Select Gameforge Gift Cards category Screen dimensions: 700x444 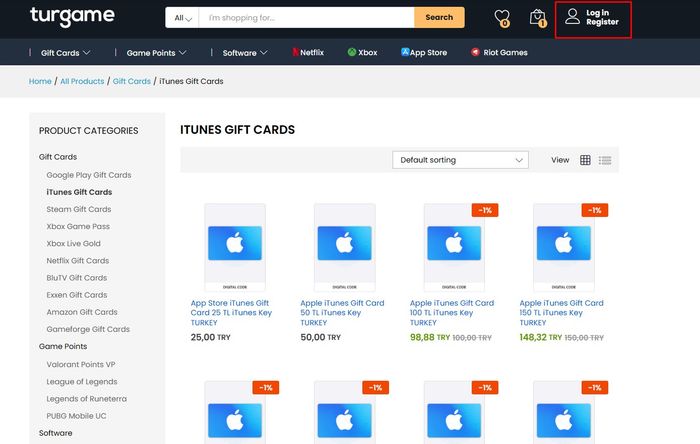coord(88,329)
